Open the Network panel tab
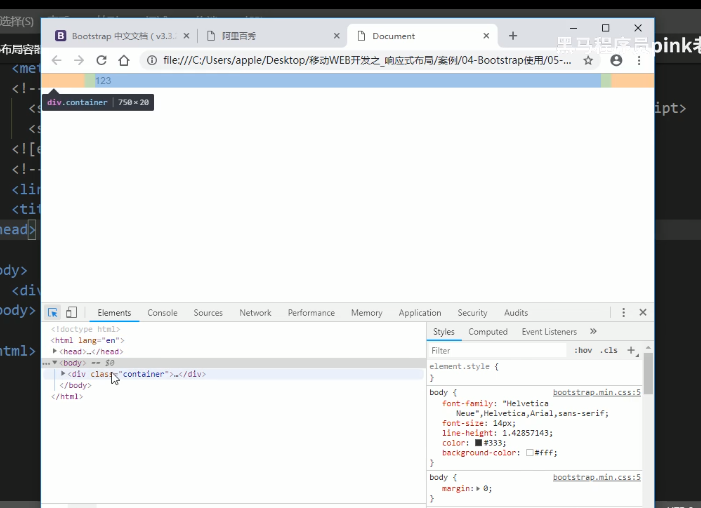This screenshot has width=701, height=508. click(255, 313)
